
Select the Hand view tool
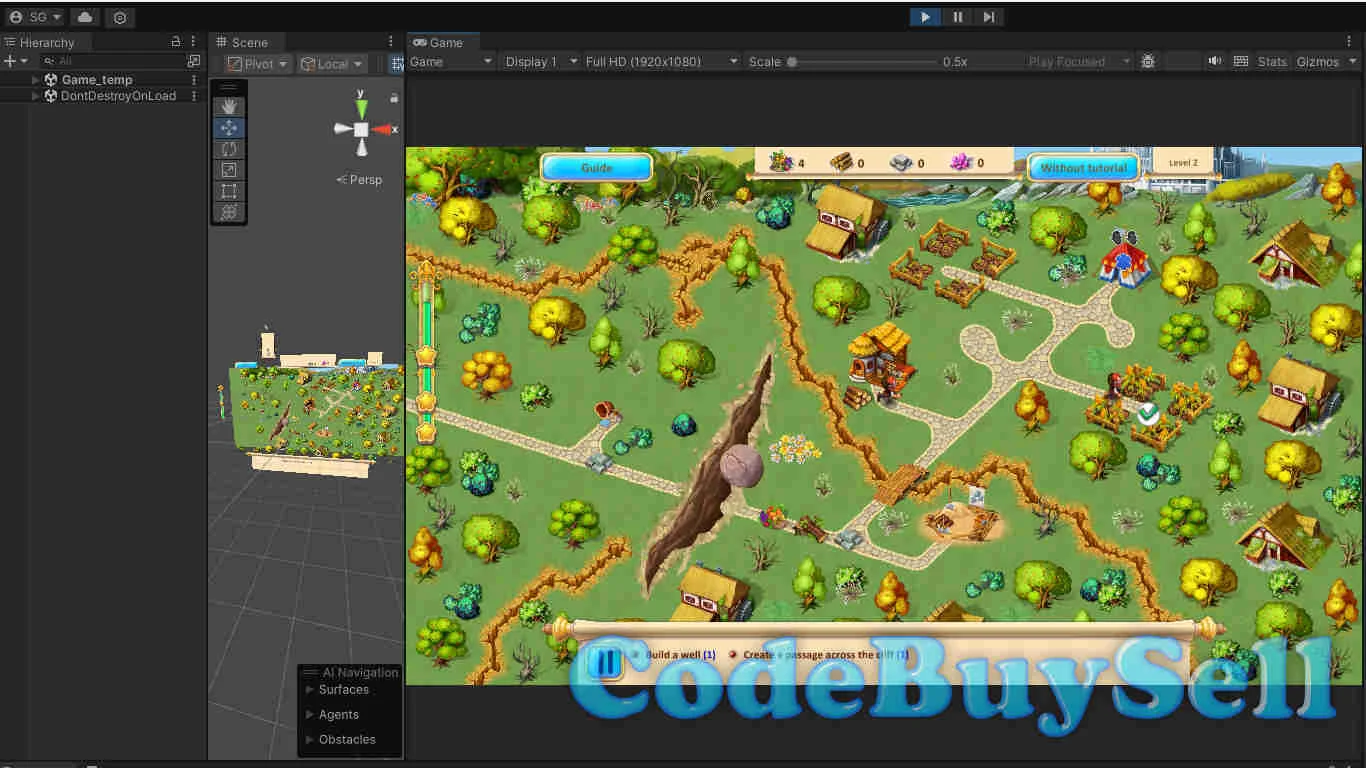[229, 106]
